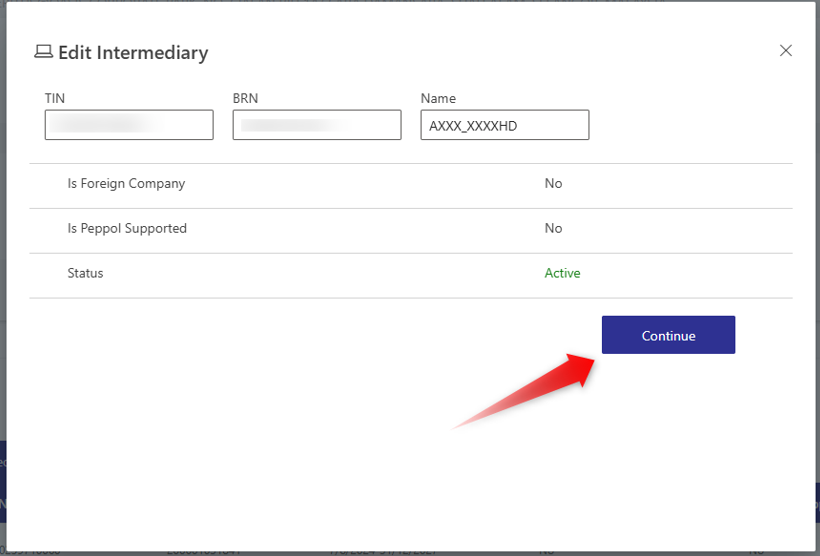Click the 'BRN' field label
Screen dimensions: 820x556
click(x=245, y=98)
